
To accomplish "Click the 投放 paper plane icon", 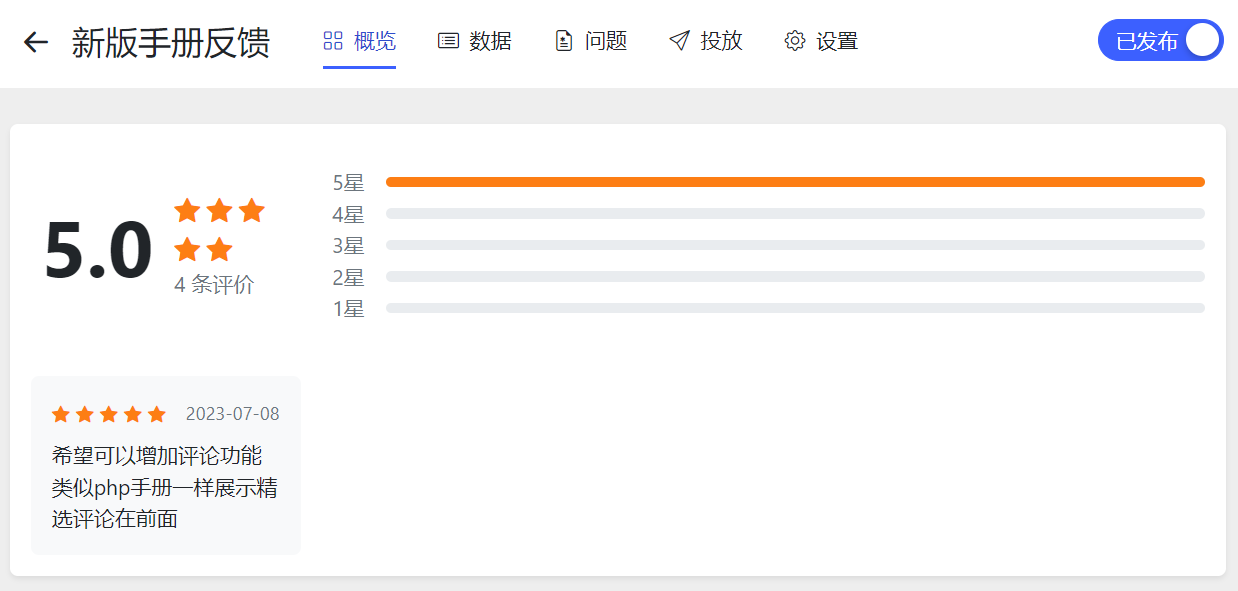I will point(680,41).
